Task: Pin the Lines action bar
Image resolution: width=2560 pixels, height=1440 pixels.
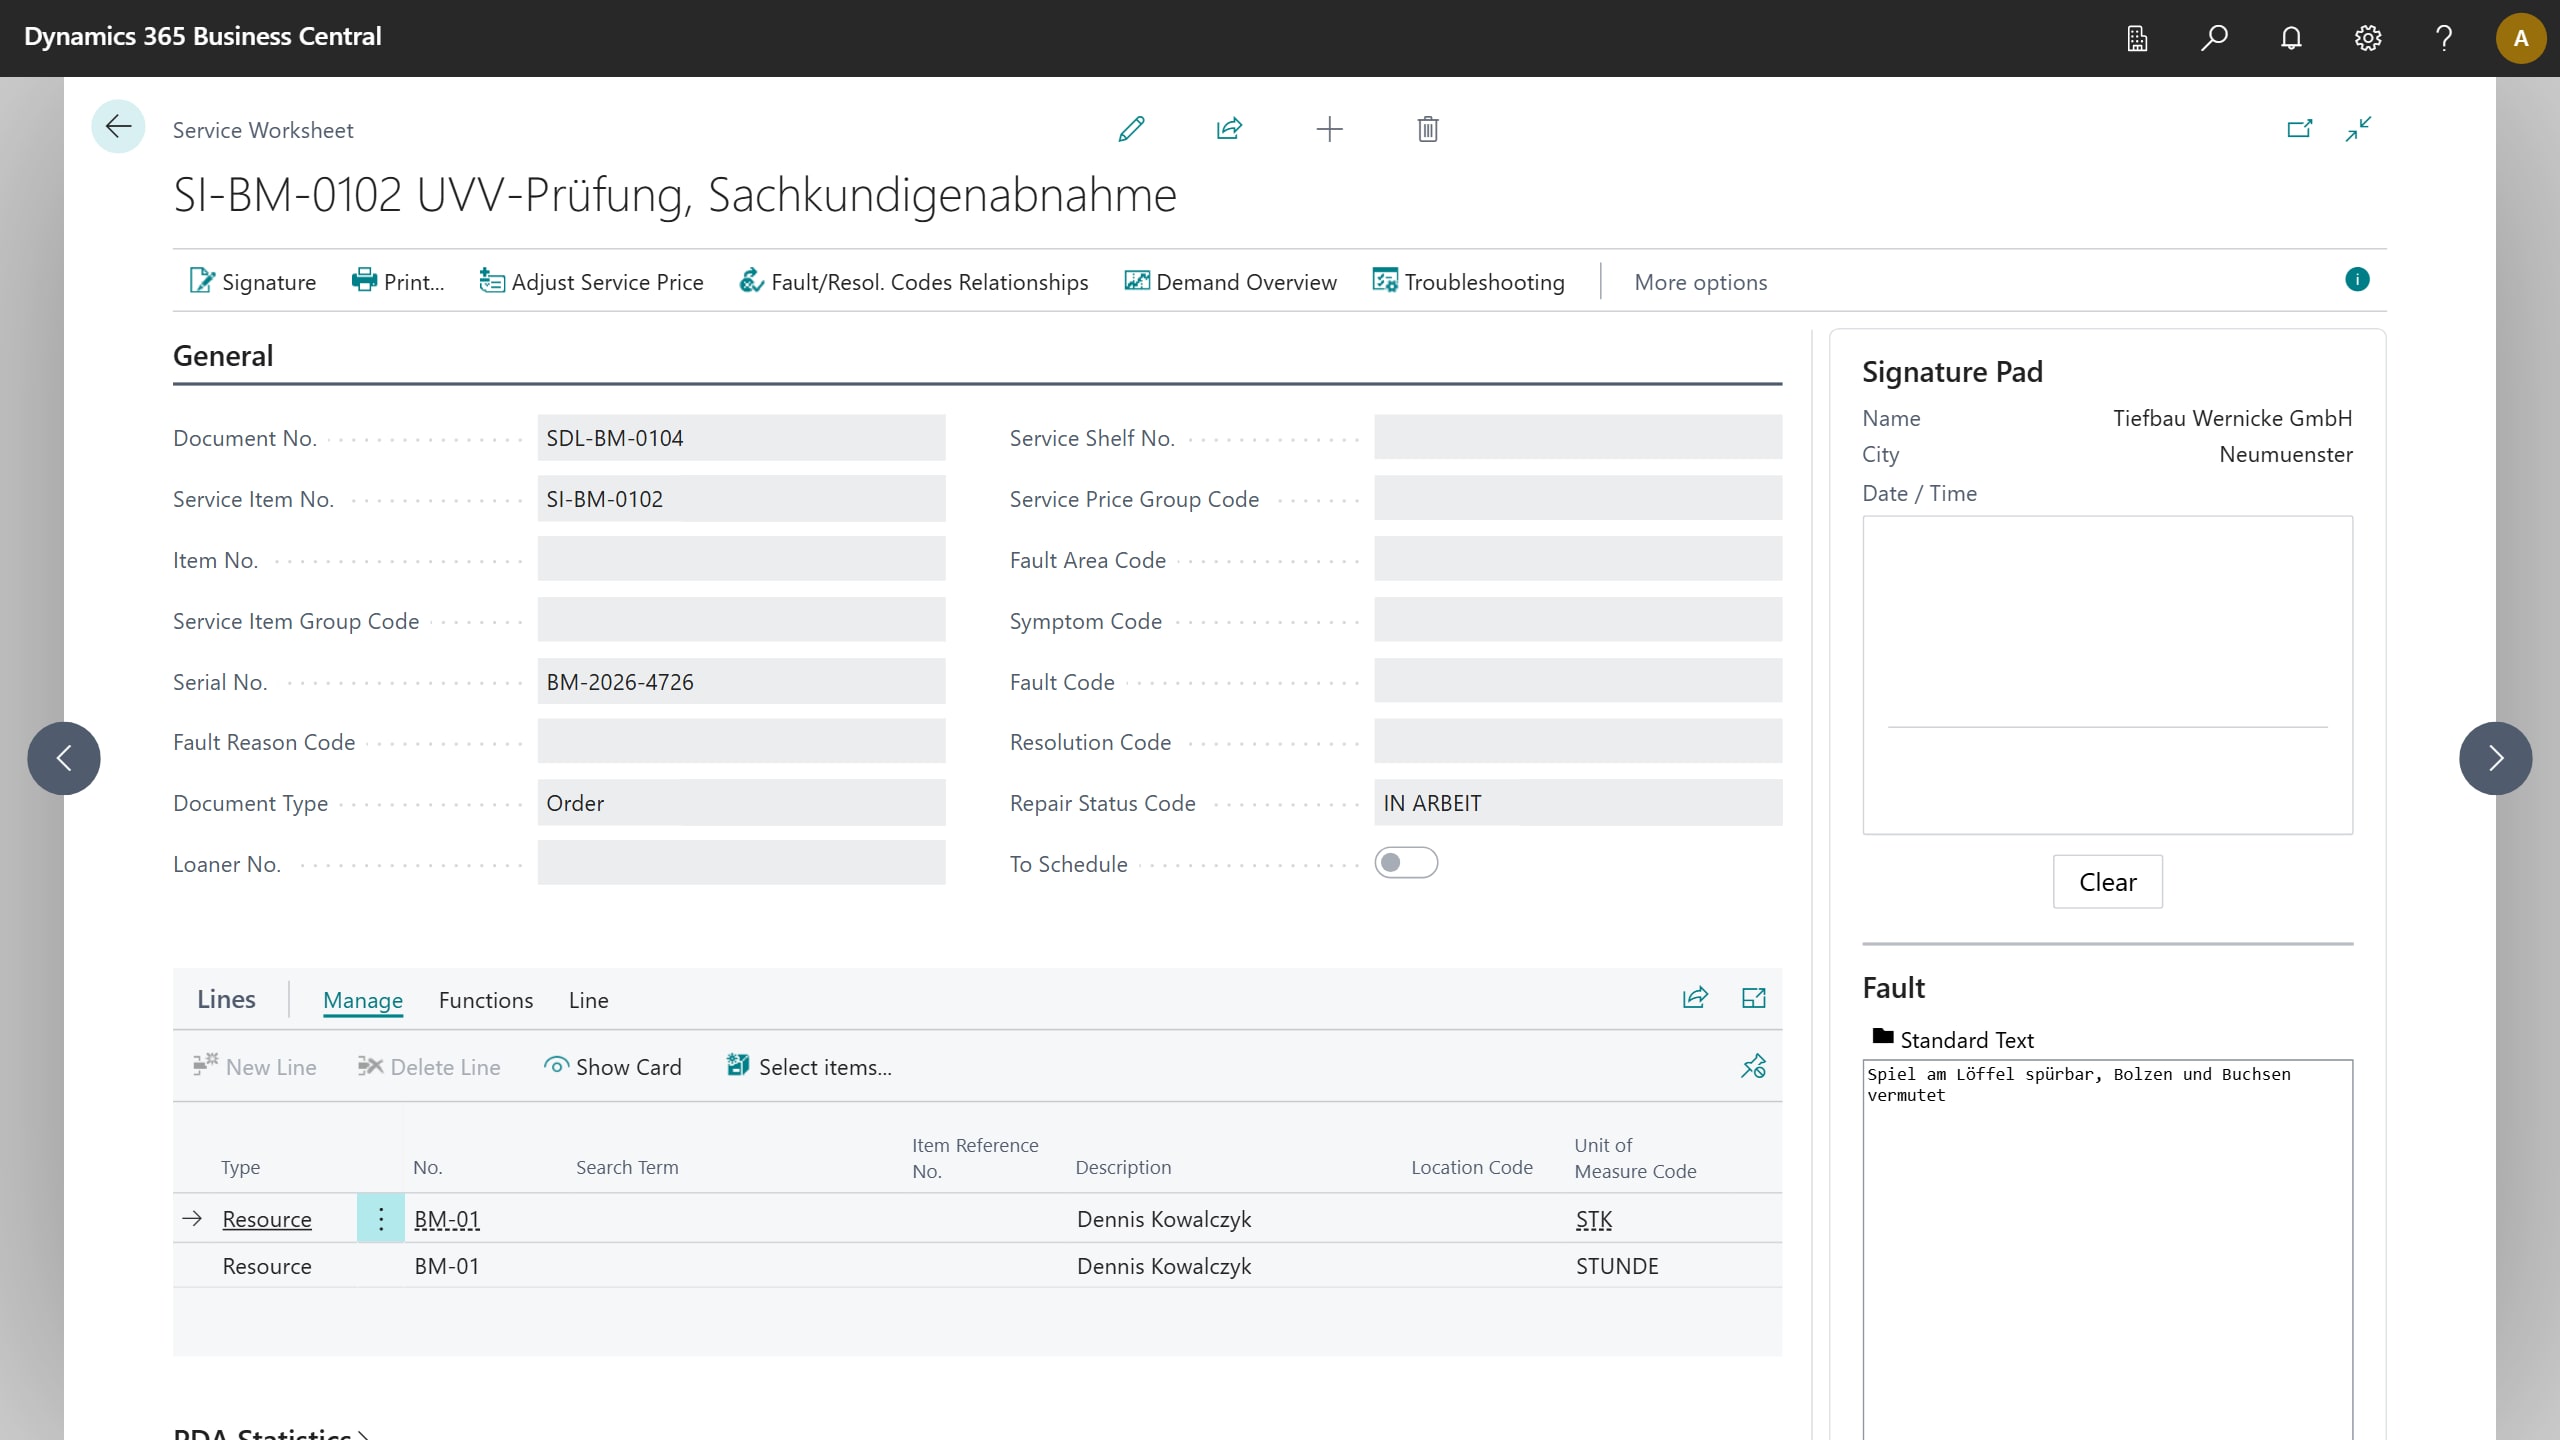Action: click(1753, 1066)
